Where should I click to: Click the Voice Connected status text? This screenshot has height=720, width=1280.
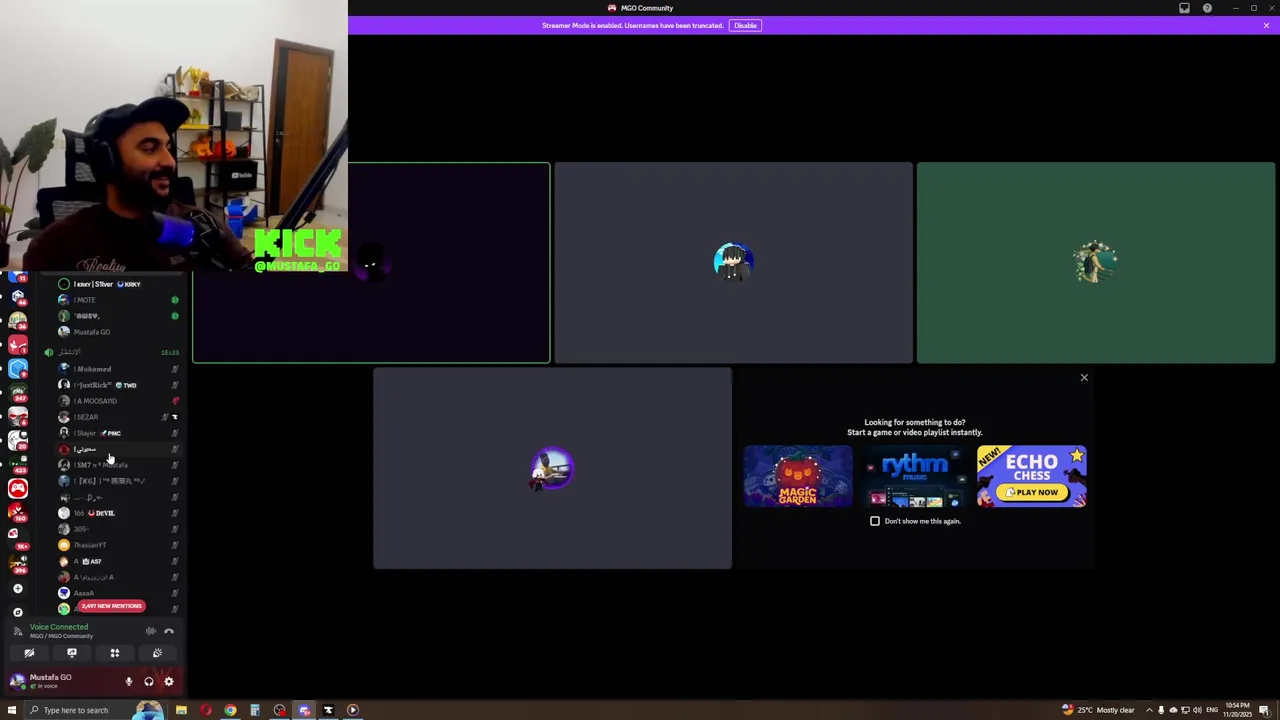[59, 627]
